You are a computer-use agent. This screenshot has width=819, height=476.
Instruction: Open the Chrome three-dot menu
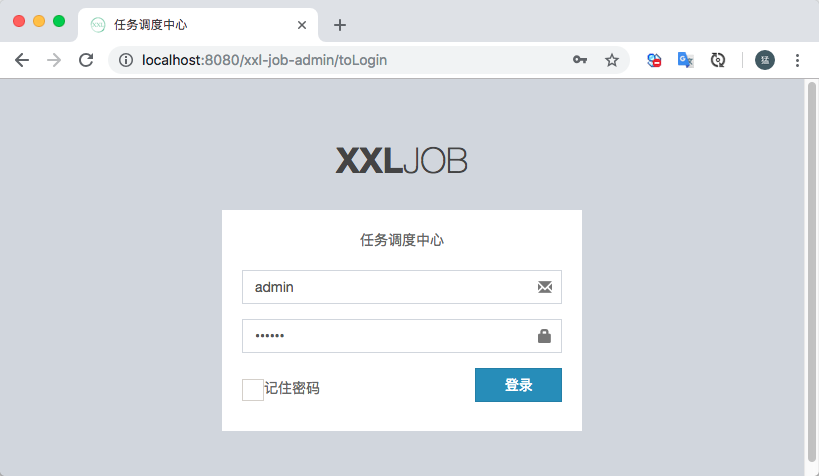797,60
